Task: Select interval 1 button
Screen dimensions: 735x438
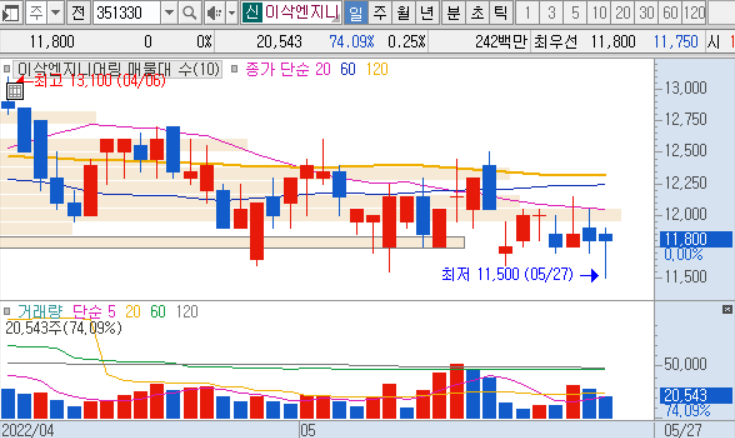Action: (527, 13)
